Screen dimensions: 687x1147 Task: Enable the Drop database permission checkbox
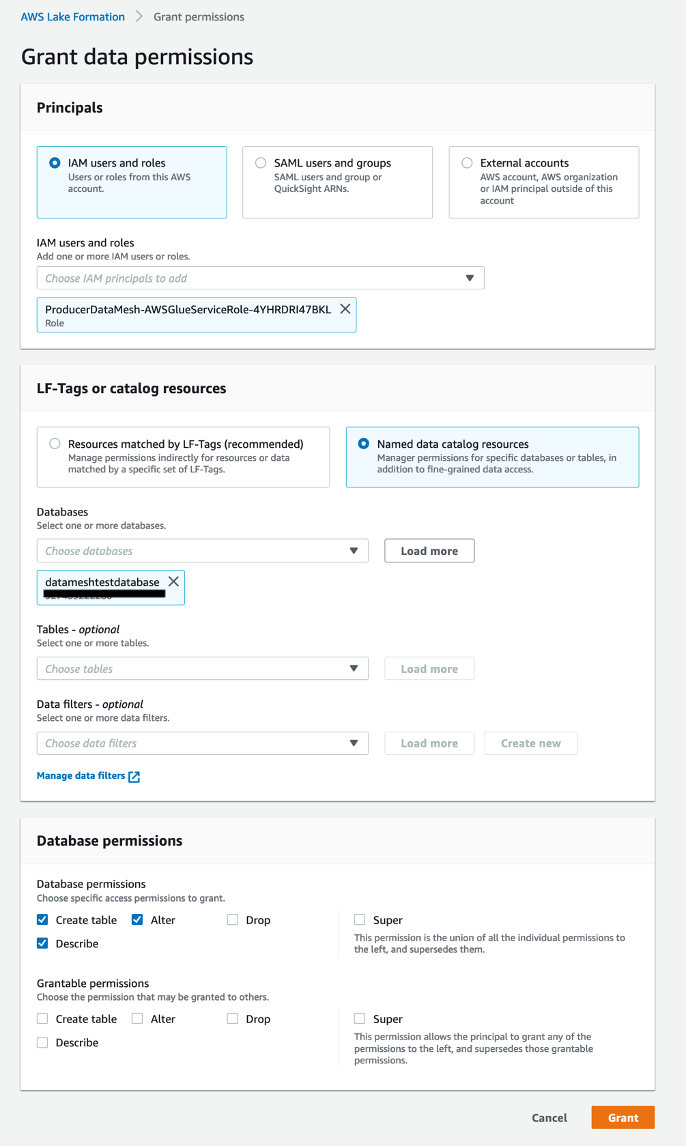point(233,920)
